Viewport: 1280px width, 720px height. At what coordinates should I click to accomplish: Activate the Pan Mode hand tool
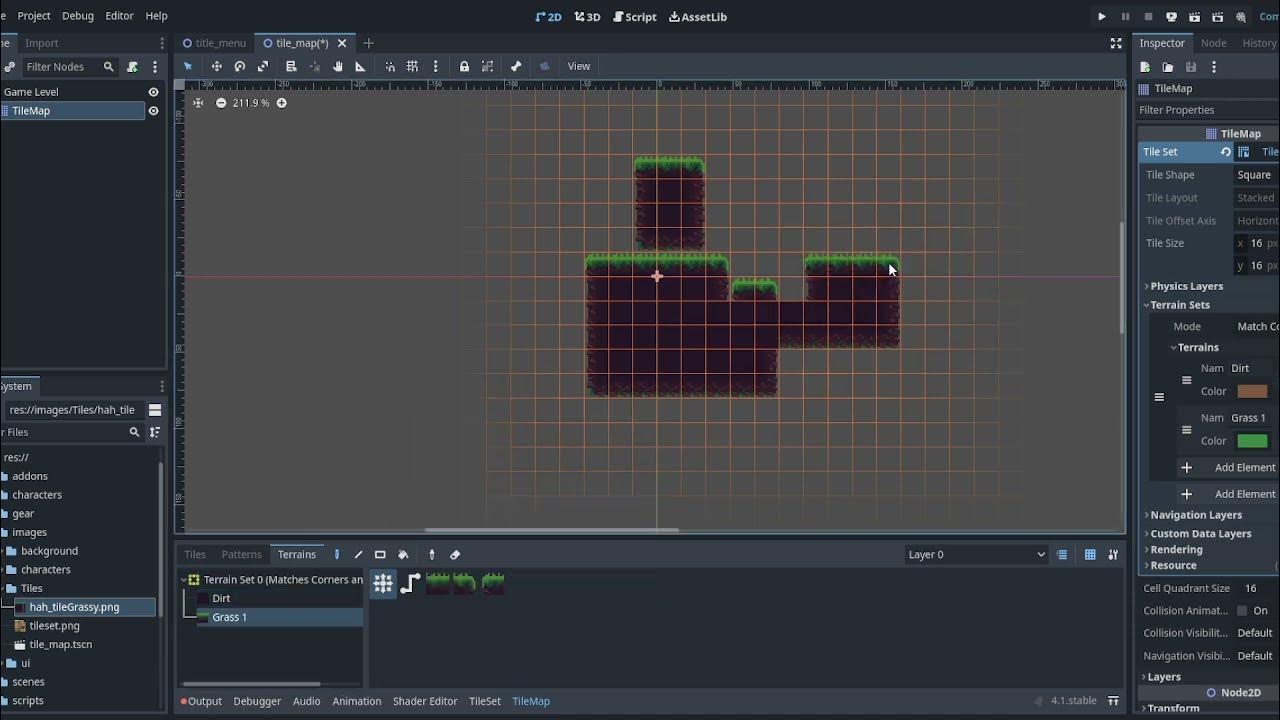point(338,66)
